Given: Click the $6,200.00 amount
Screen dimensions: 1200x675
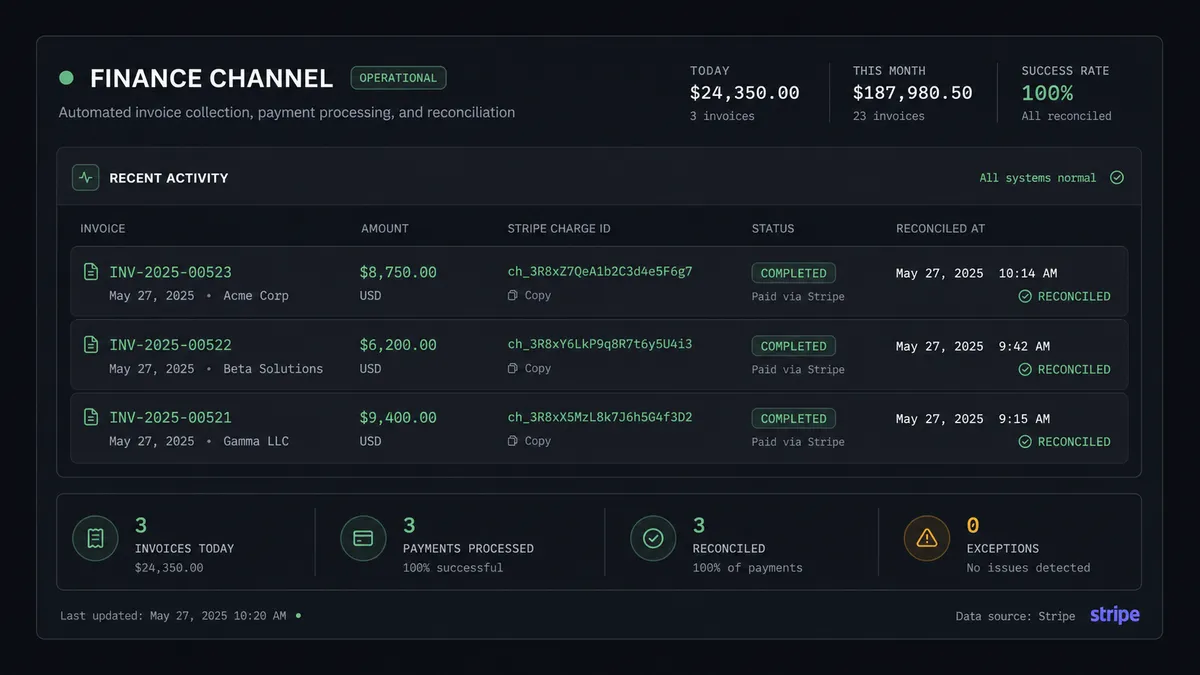Looking at the screenshot, I should pos(398,345).
